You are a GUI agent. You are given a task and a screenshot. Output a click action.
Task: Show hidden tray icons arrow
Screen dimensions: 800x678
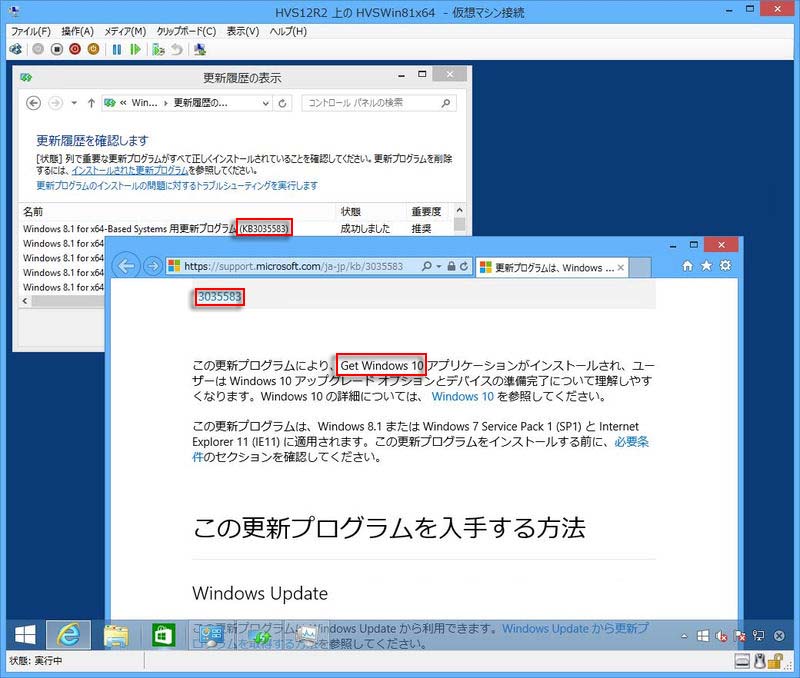point(684,636)
